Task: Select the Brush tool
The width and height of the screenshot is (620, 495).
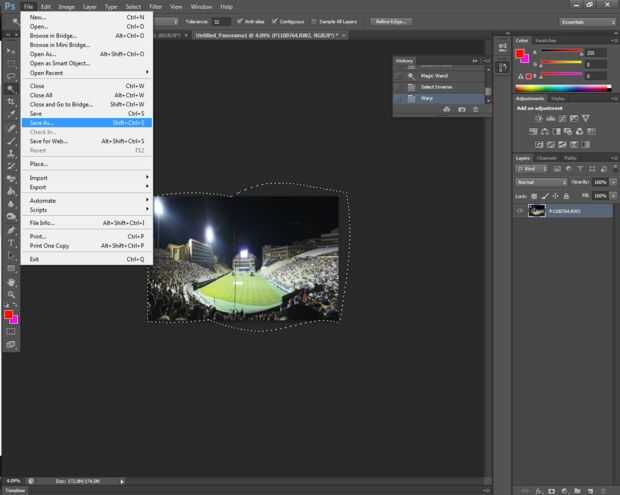Action: click(11, 140)
